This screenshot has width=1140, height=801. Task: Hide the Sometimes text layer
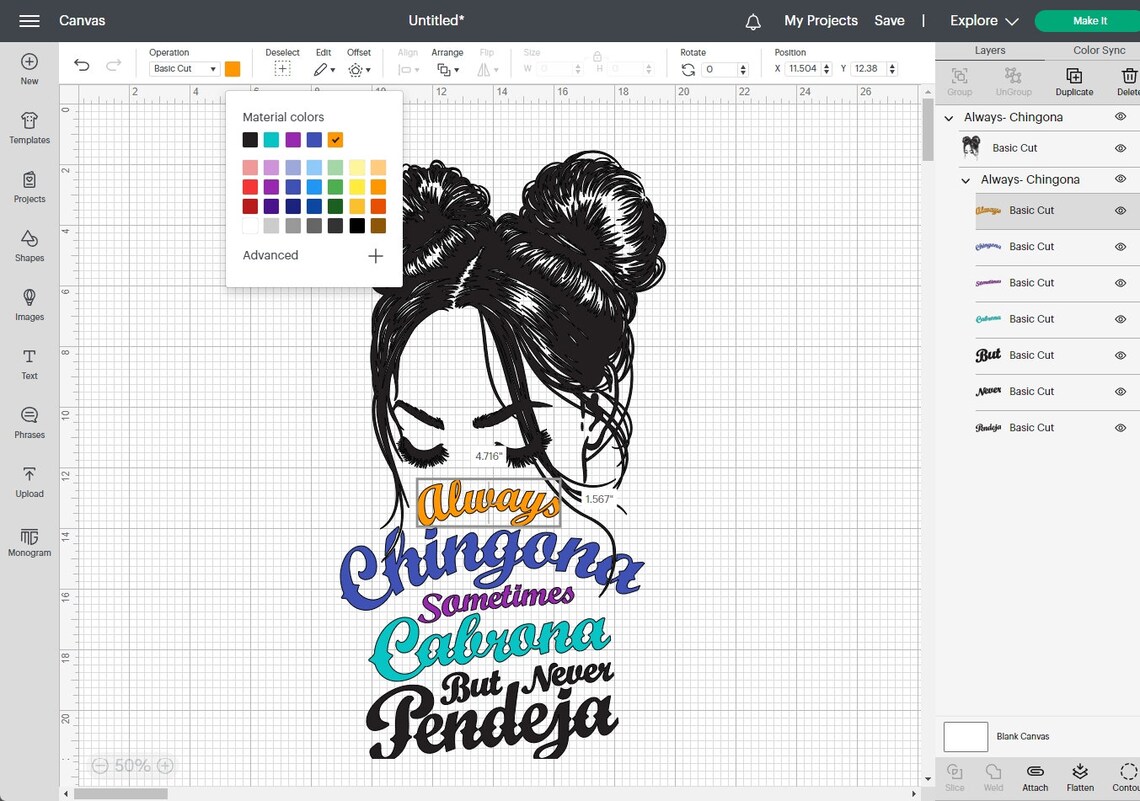point(1120,283)
